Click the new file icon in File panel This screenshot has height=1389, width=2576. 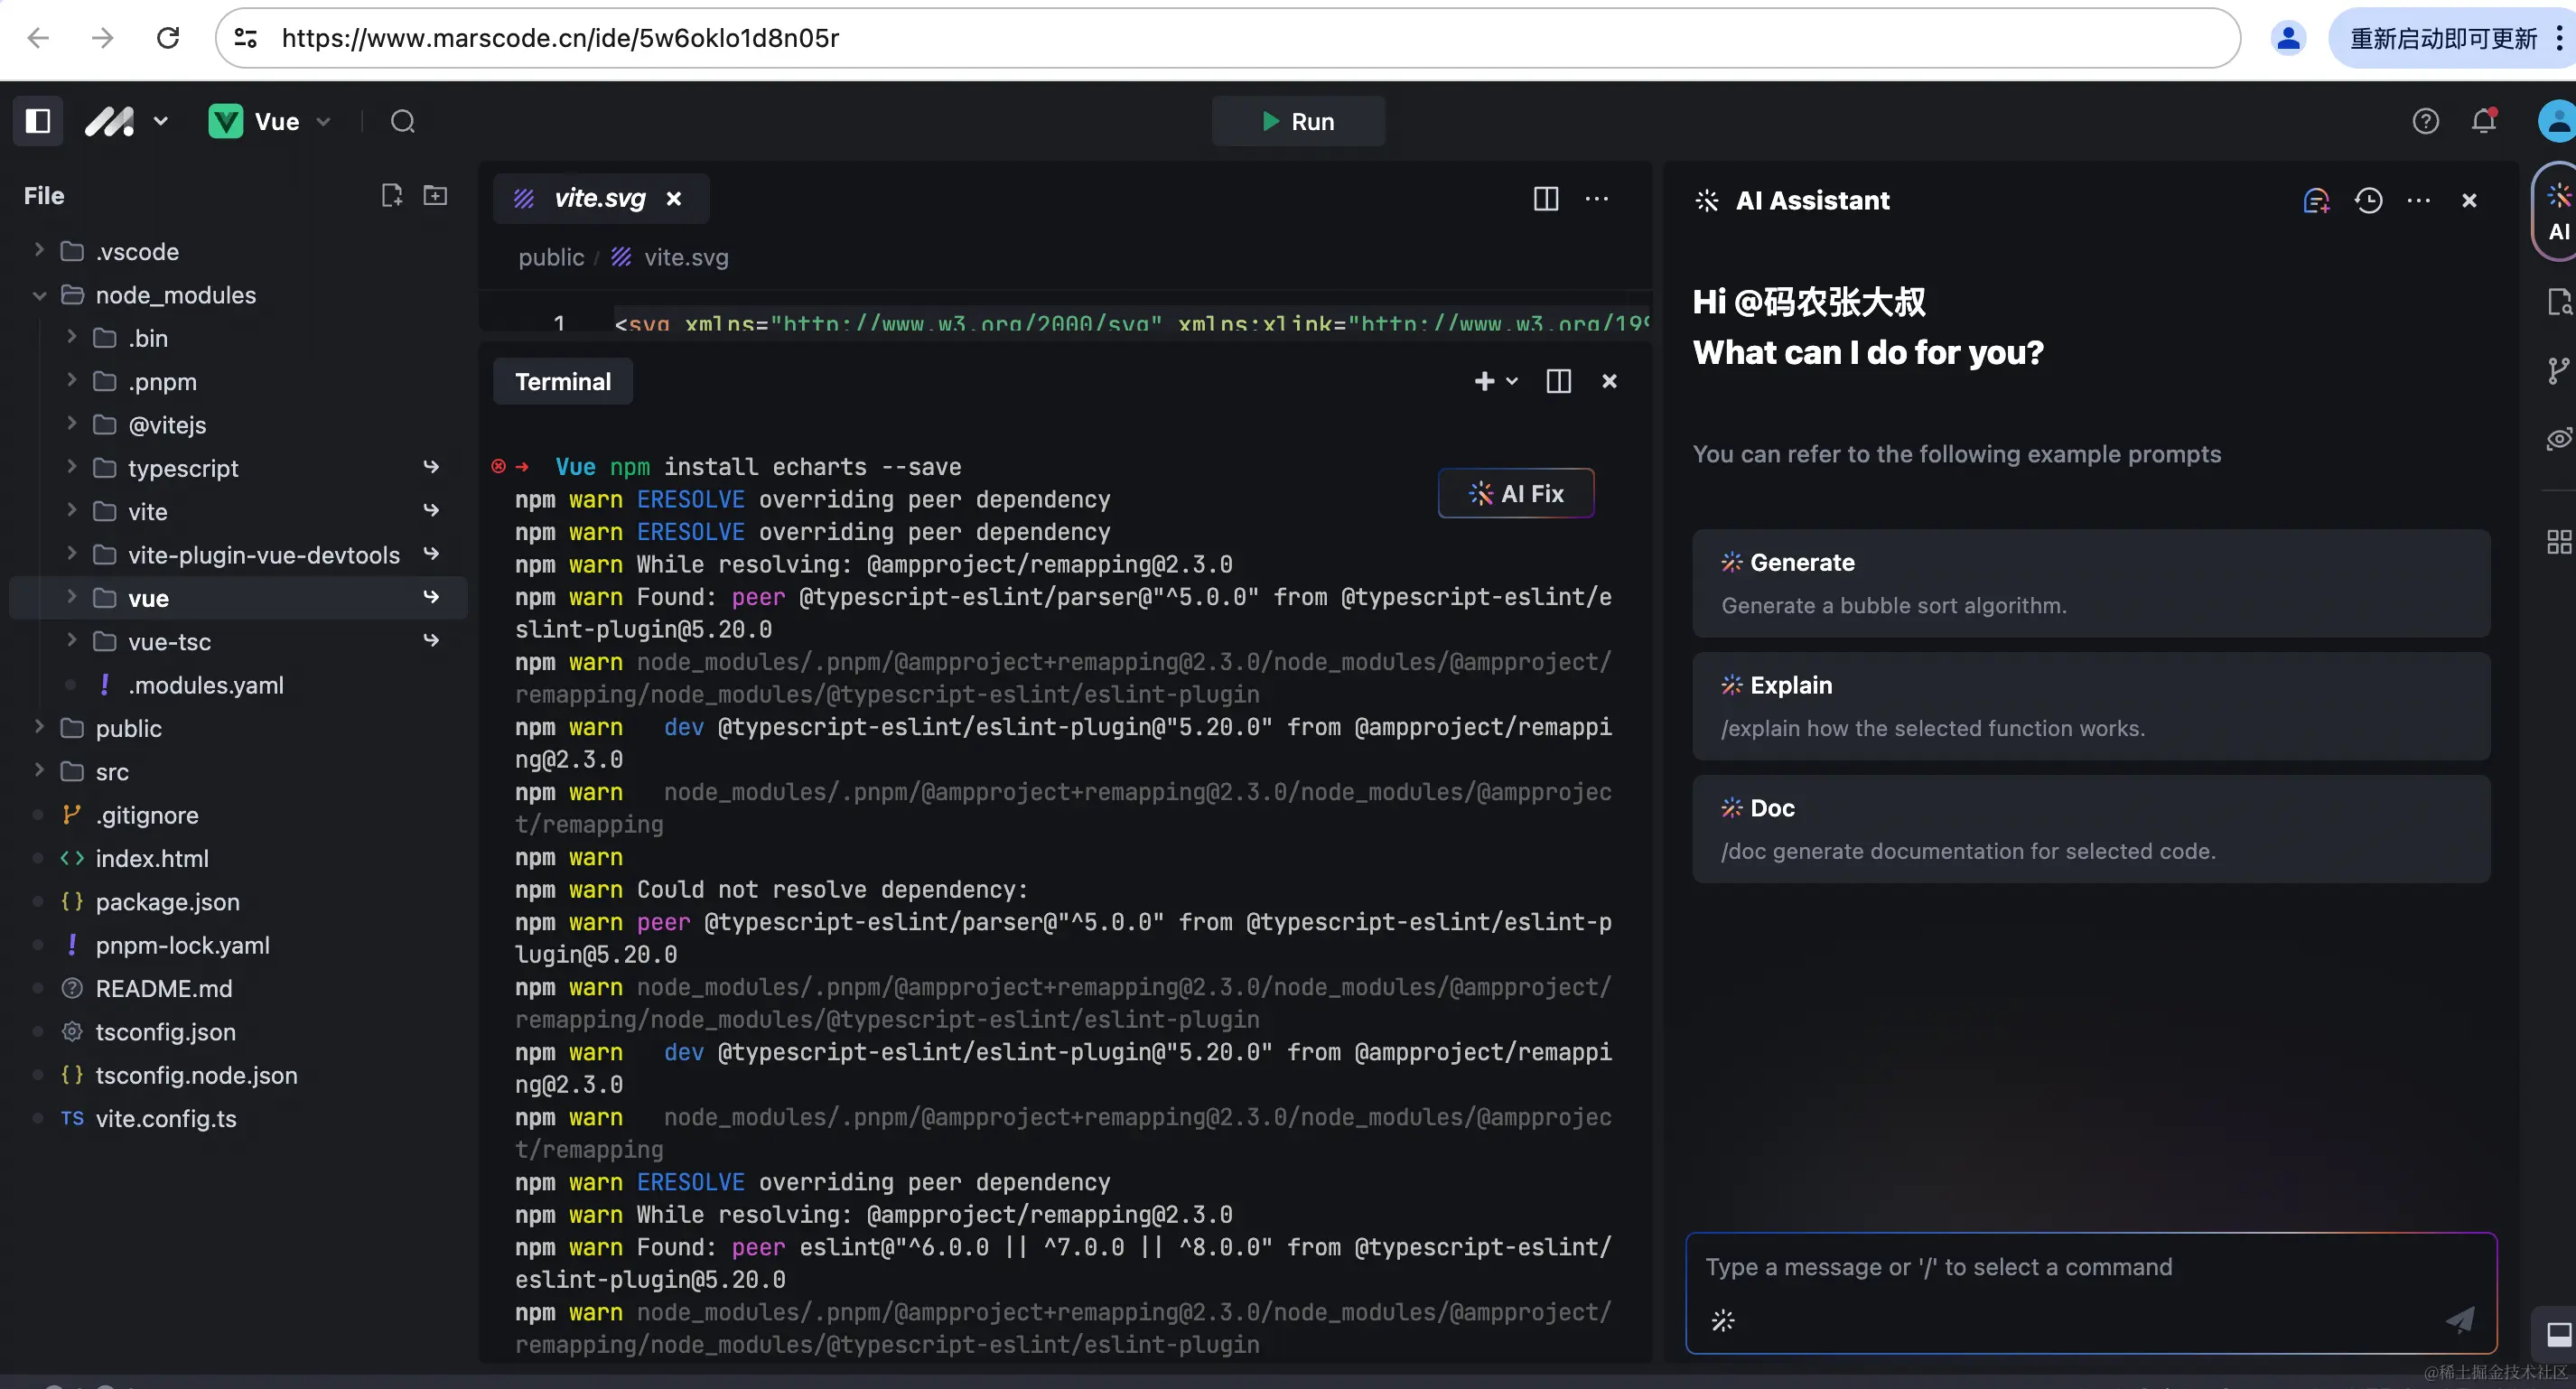pyautogui.click(x=391, y=195)
